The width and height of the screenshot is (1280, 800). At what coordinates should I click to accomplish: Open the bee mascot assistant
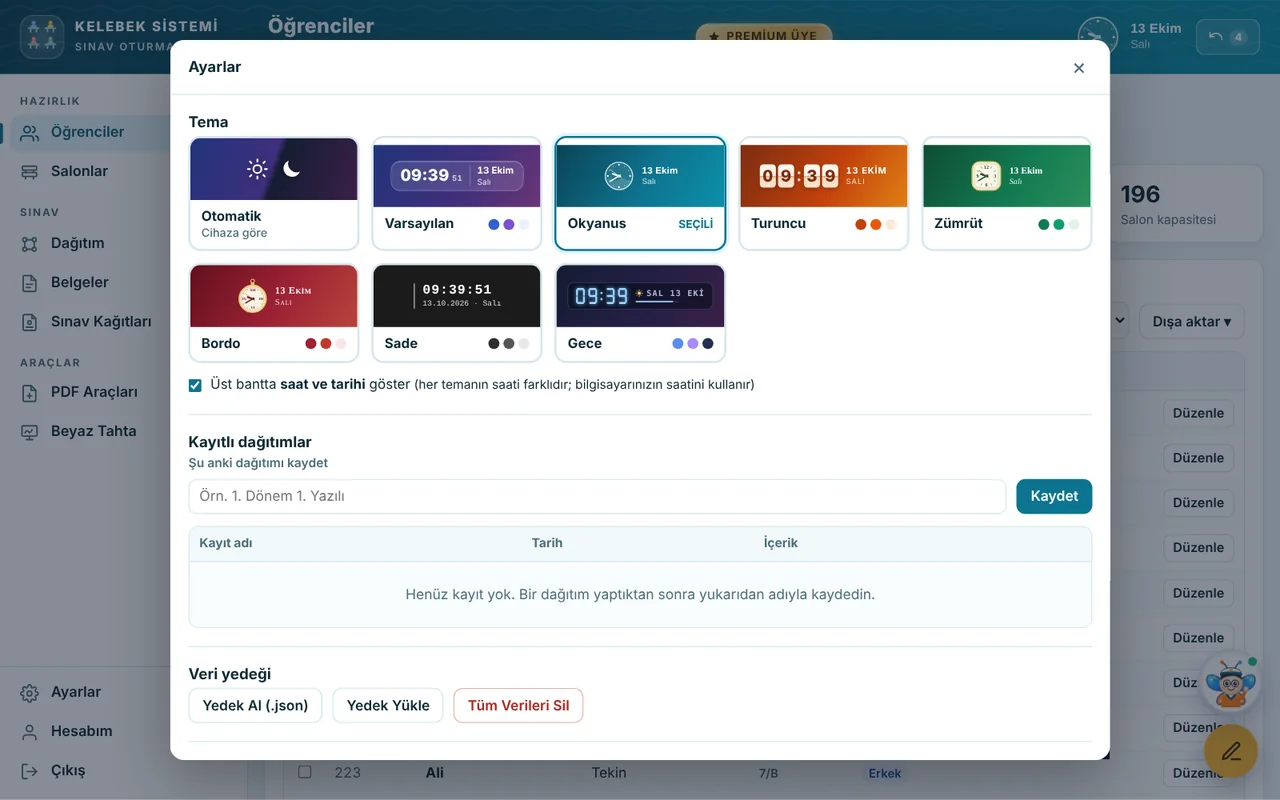click(1229, 682)
